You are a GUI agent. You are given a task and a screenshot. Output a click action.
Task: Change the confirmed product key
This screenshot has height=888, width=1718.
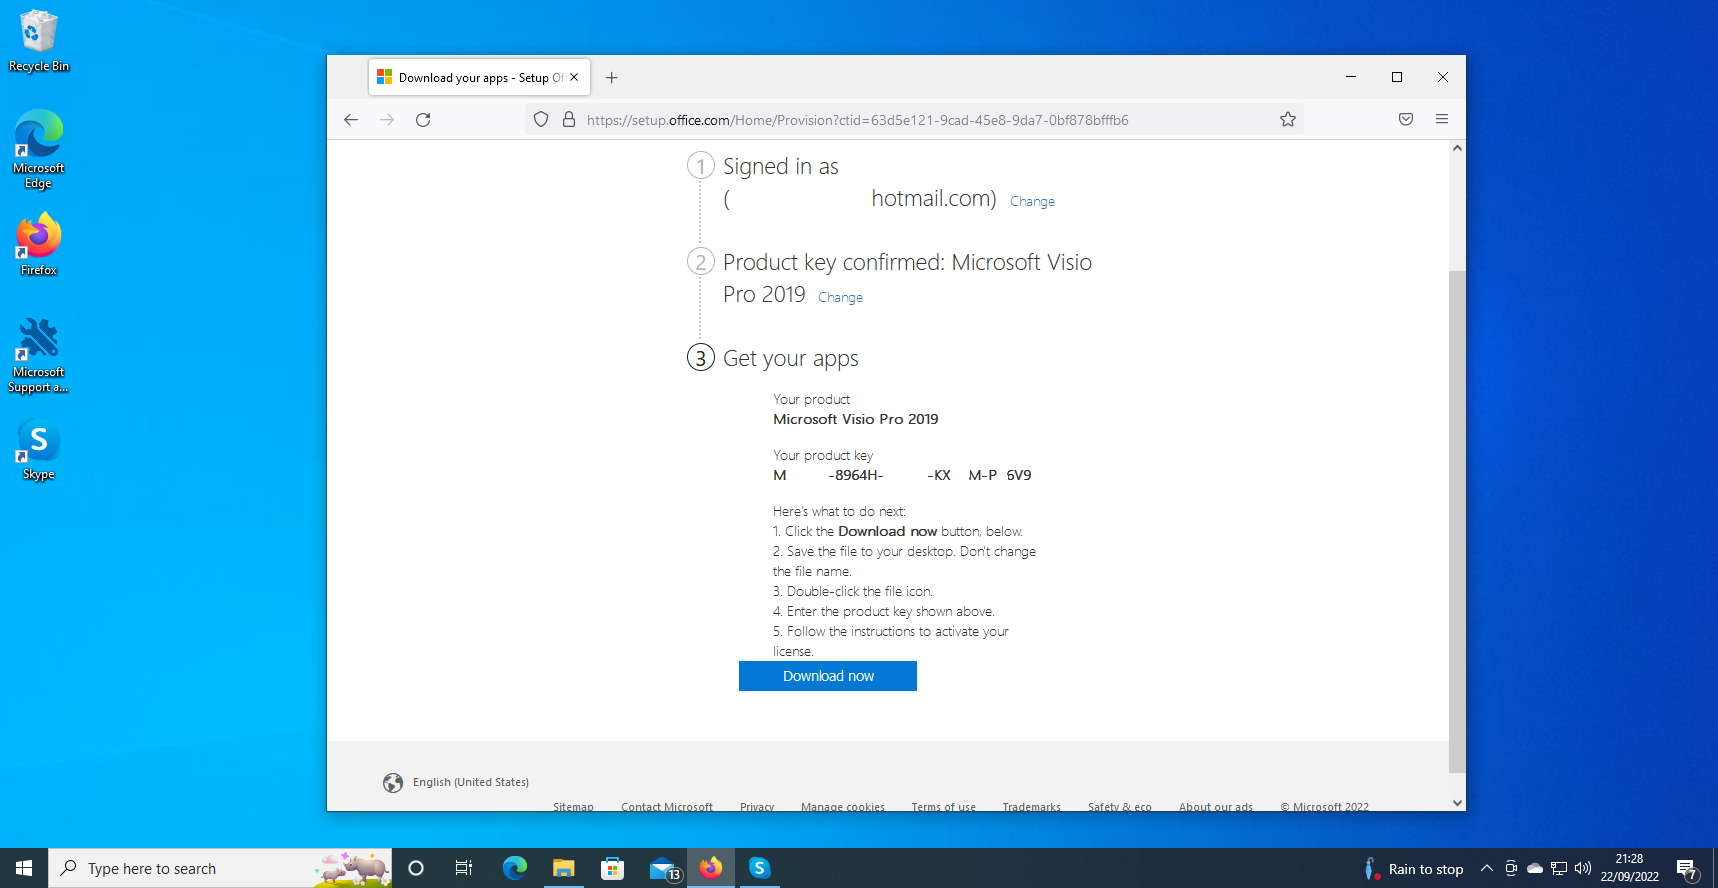(x=840, y=297)
